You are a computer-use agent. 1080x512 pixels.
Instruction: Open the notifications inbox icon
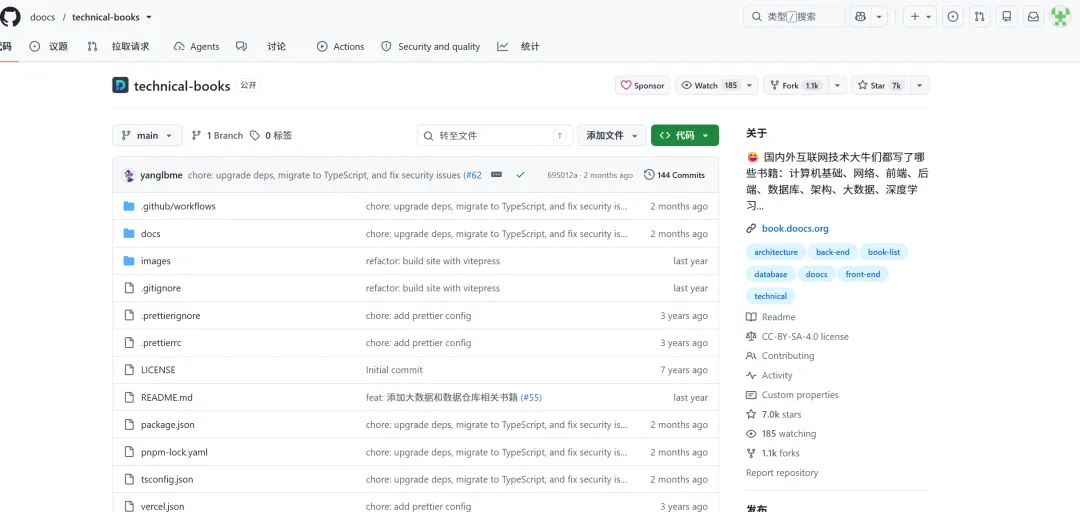click(x=1033, y=17)
